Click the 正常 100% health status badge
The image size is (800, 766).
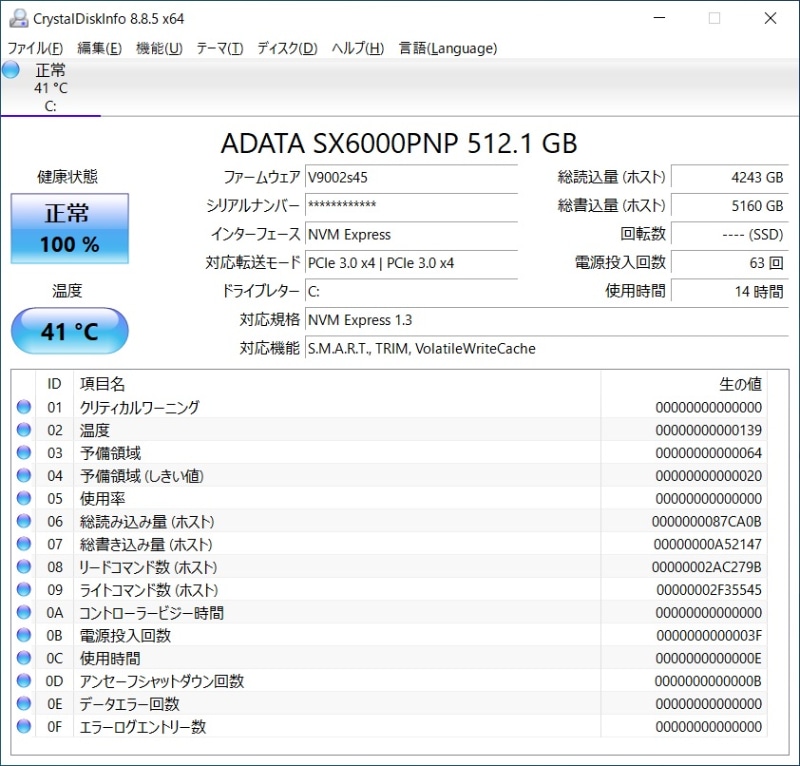point(68,227)
